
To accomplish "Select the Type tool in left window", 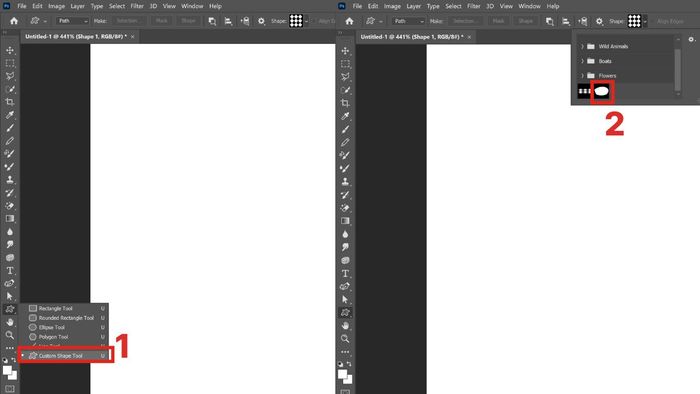I will 10,270.
